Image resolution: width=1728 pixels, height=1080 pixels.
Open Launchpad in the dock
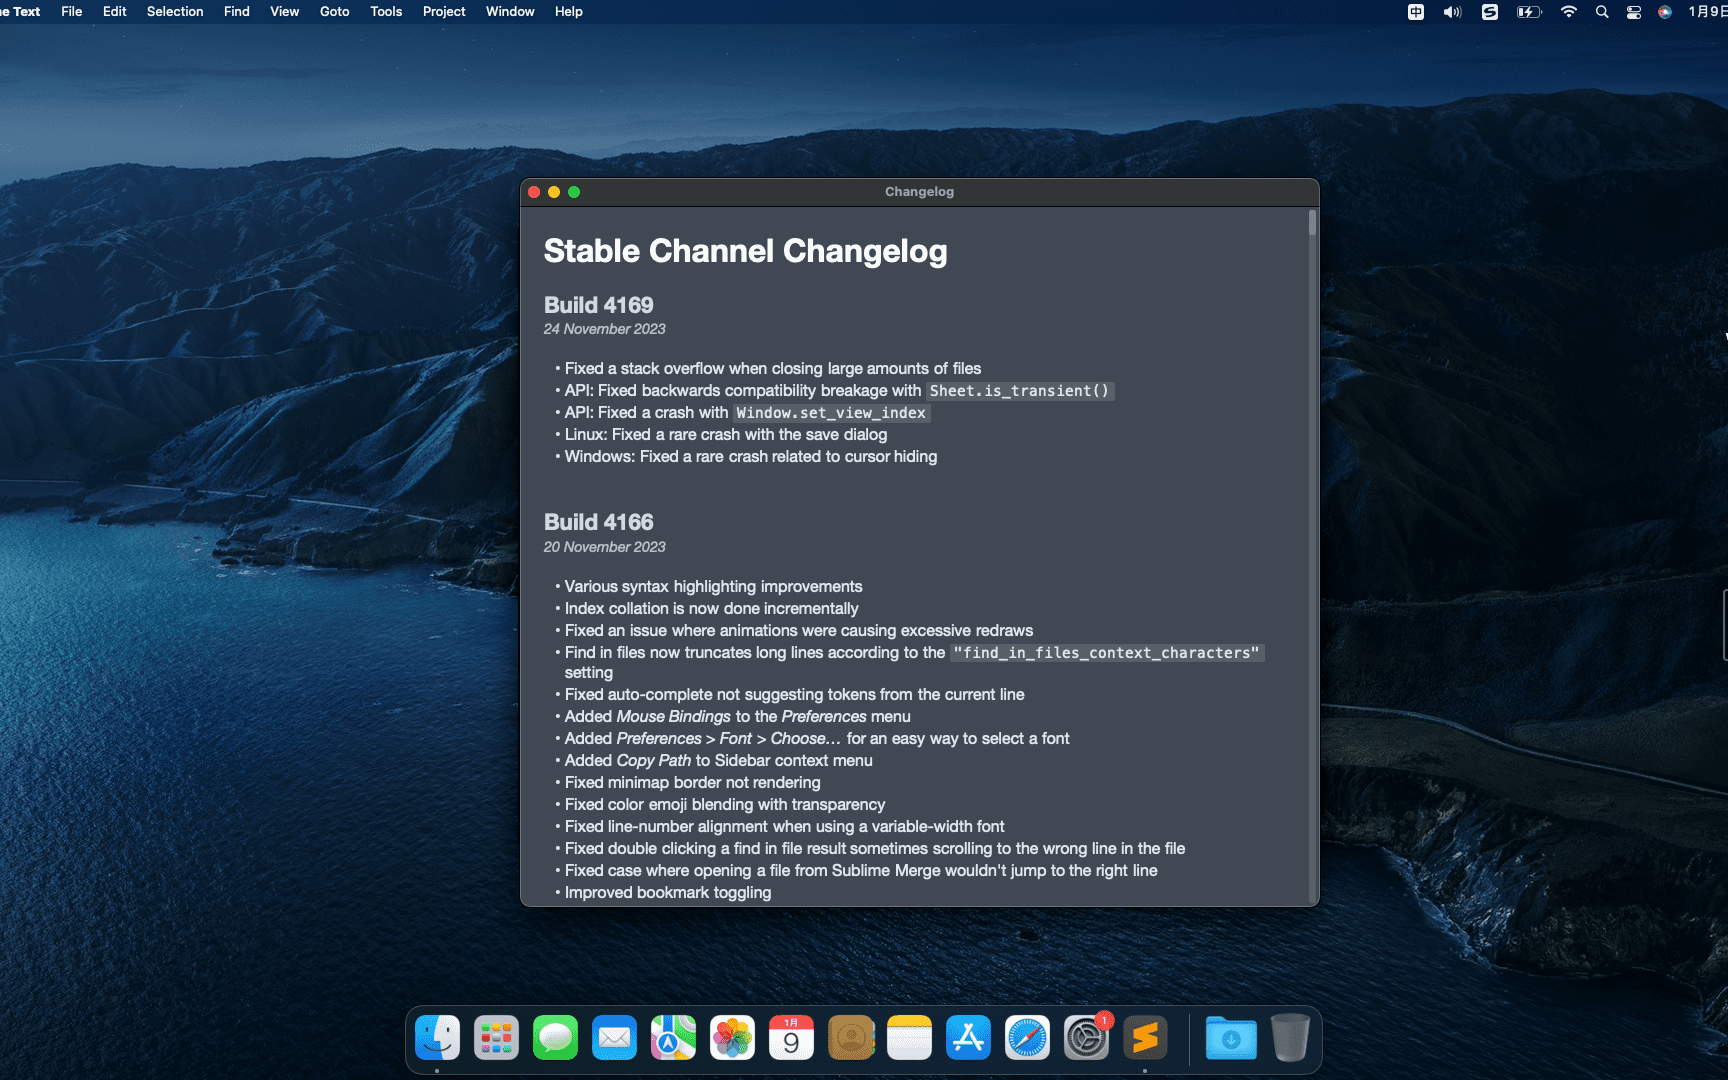(x=496, y=1038)
